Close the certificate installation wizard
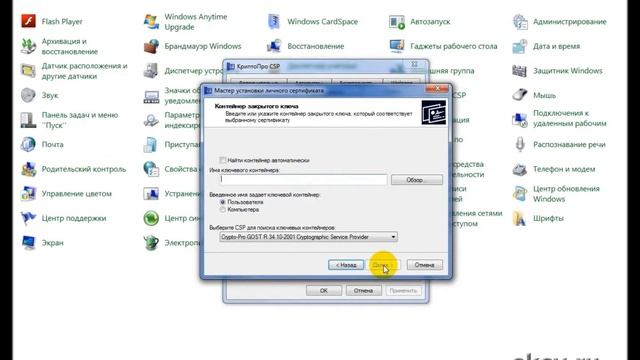Viewport: 640px width, 360px height. click(x=437, y=89)
